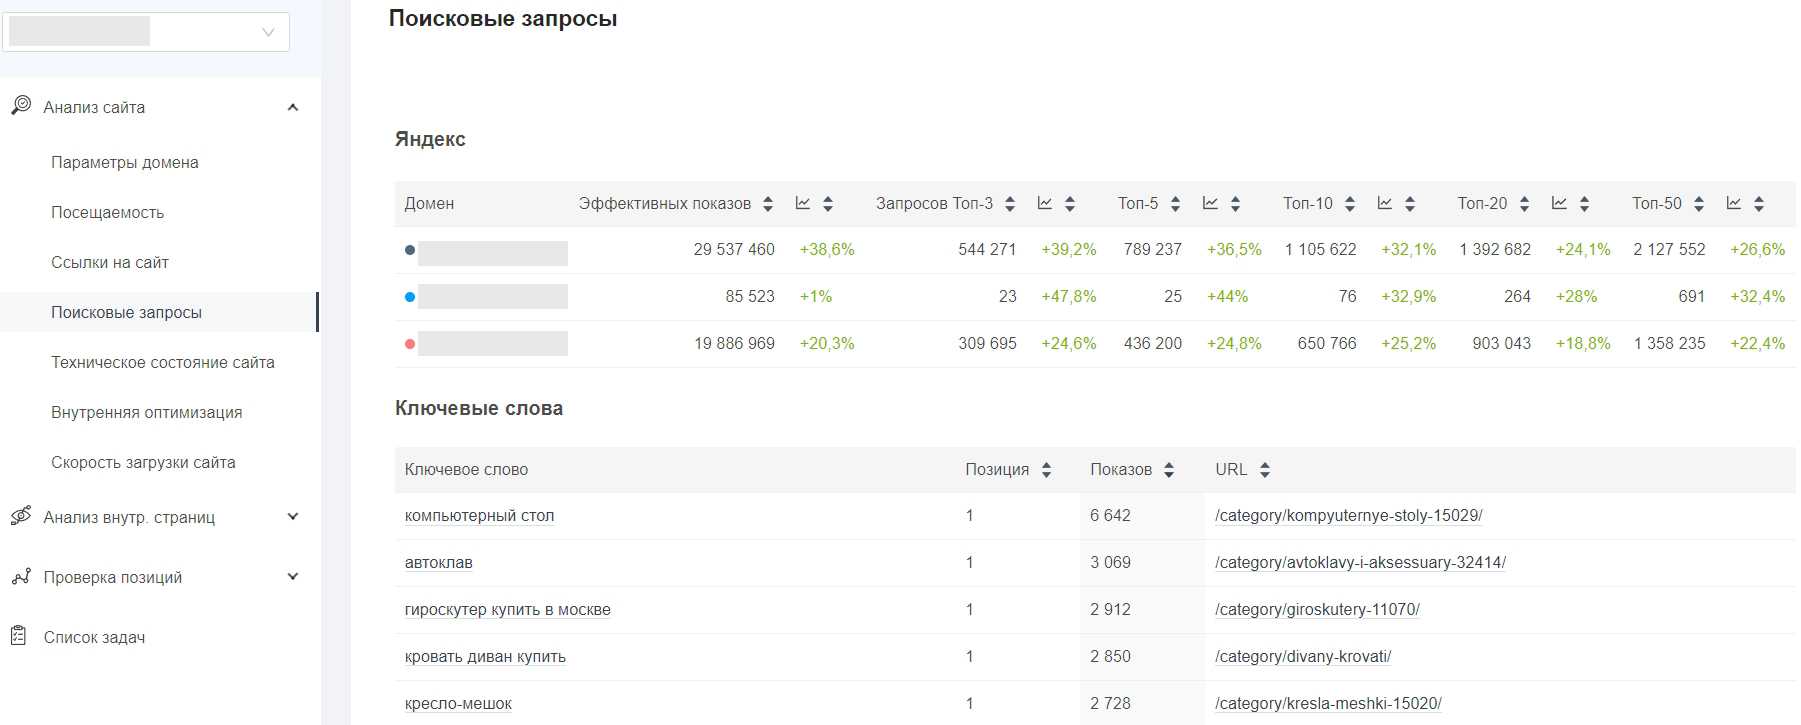Open the компьютерный стол keyword link

479,516
